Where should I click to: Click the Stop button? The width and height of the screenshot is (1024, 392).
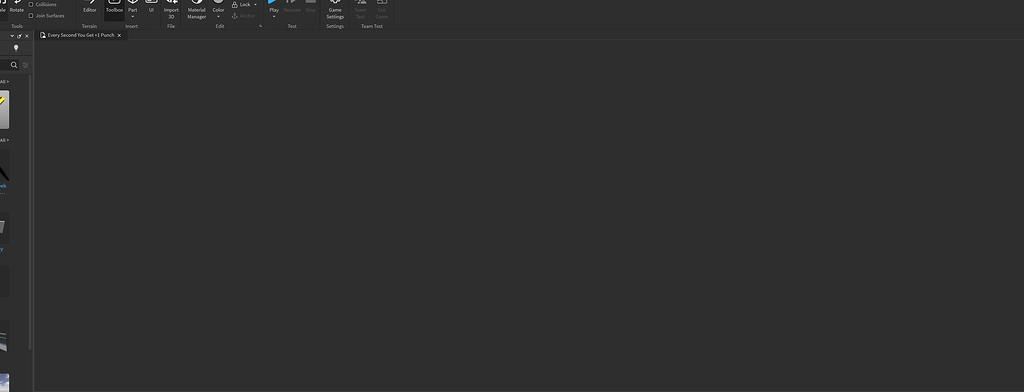(311, 7)
